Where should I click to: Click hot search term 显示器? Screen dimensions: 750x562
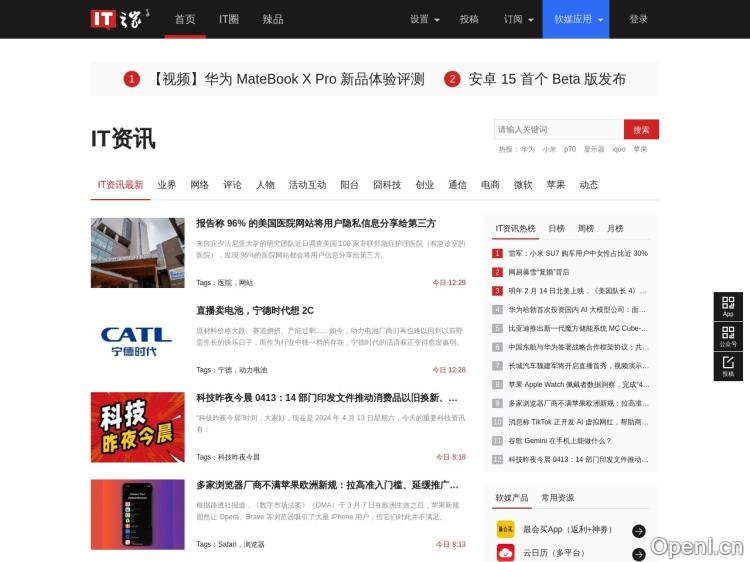594,149
